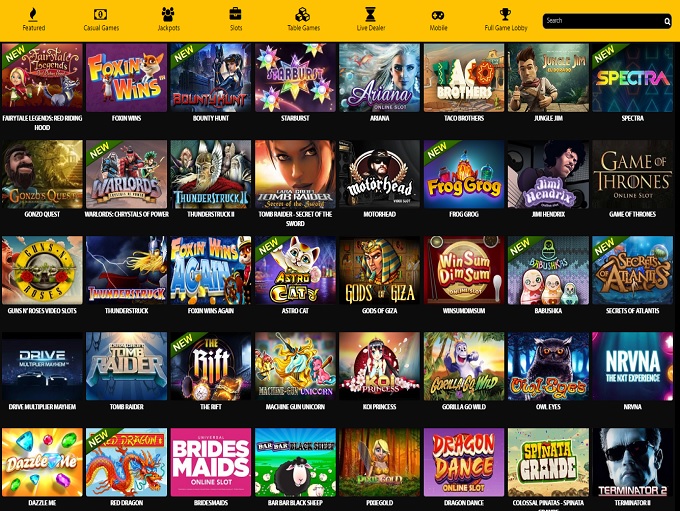Open the Game of Thrones slot thumbnail

(x=633, y=174)
